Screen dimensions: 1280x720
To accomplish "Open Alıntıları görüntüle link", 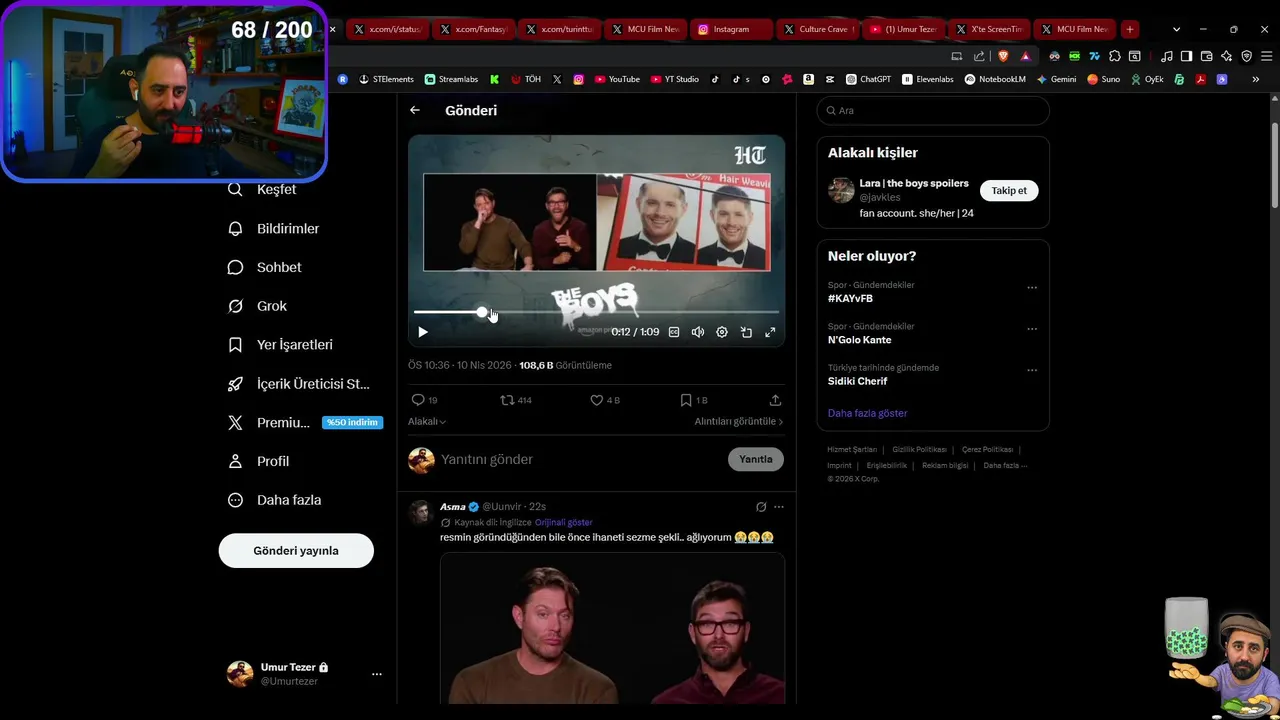I will point(739,422).
